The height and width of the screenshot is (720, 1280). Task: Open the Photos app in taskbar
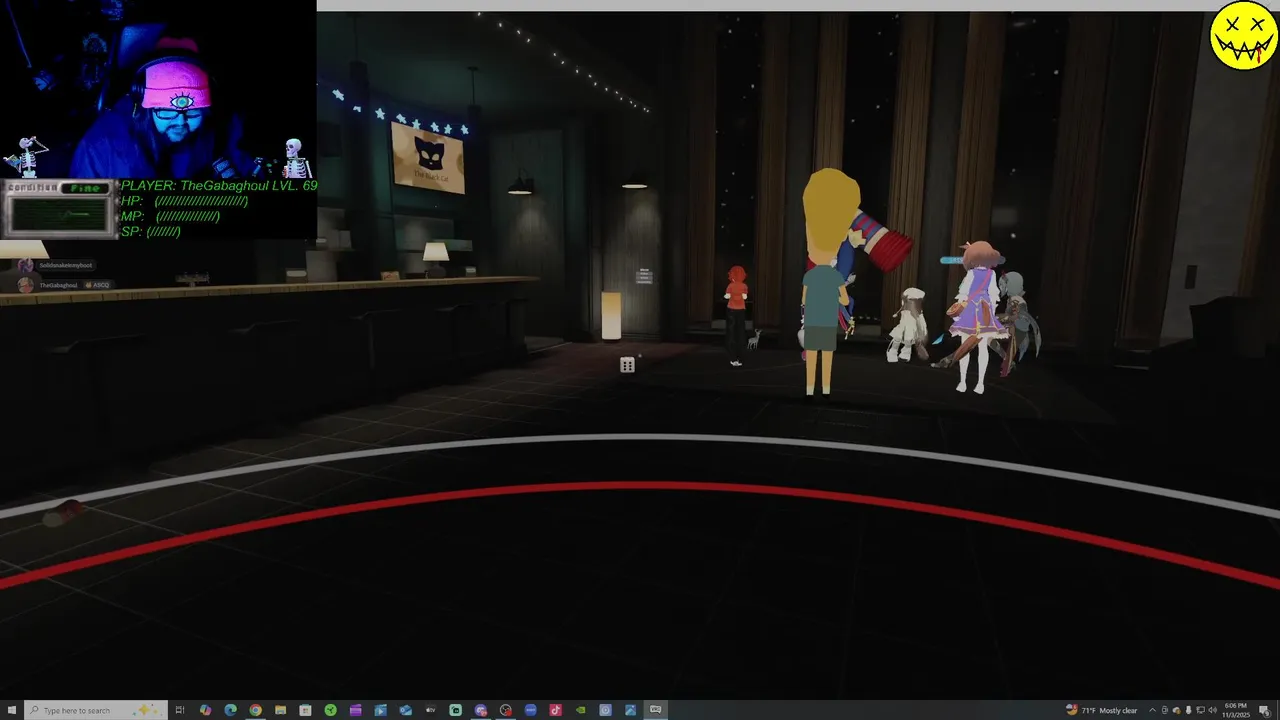click(631, 710)
